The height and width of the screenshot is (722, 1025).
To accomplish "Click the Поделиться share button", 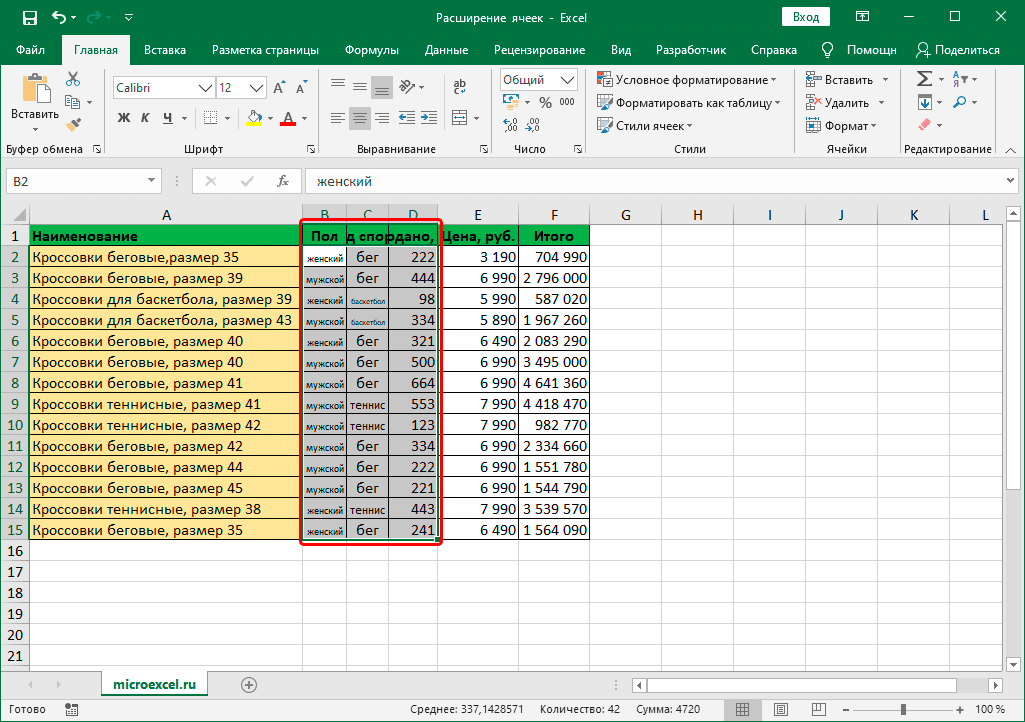I will tap(958, 50).
